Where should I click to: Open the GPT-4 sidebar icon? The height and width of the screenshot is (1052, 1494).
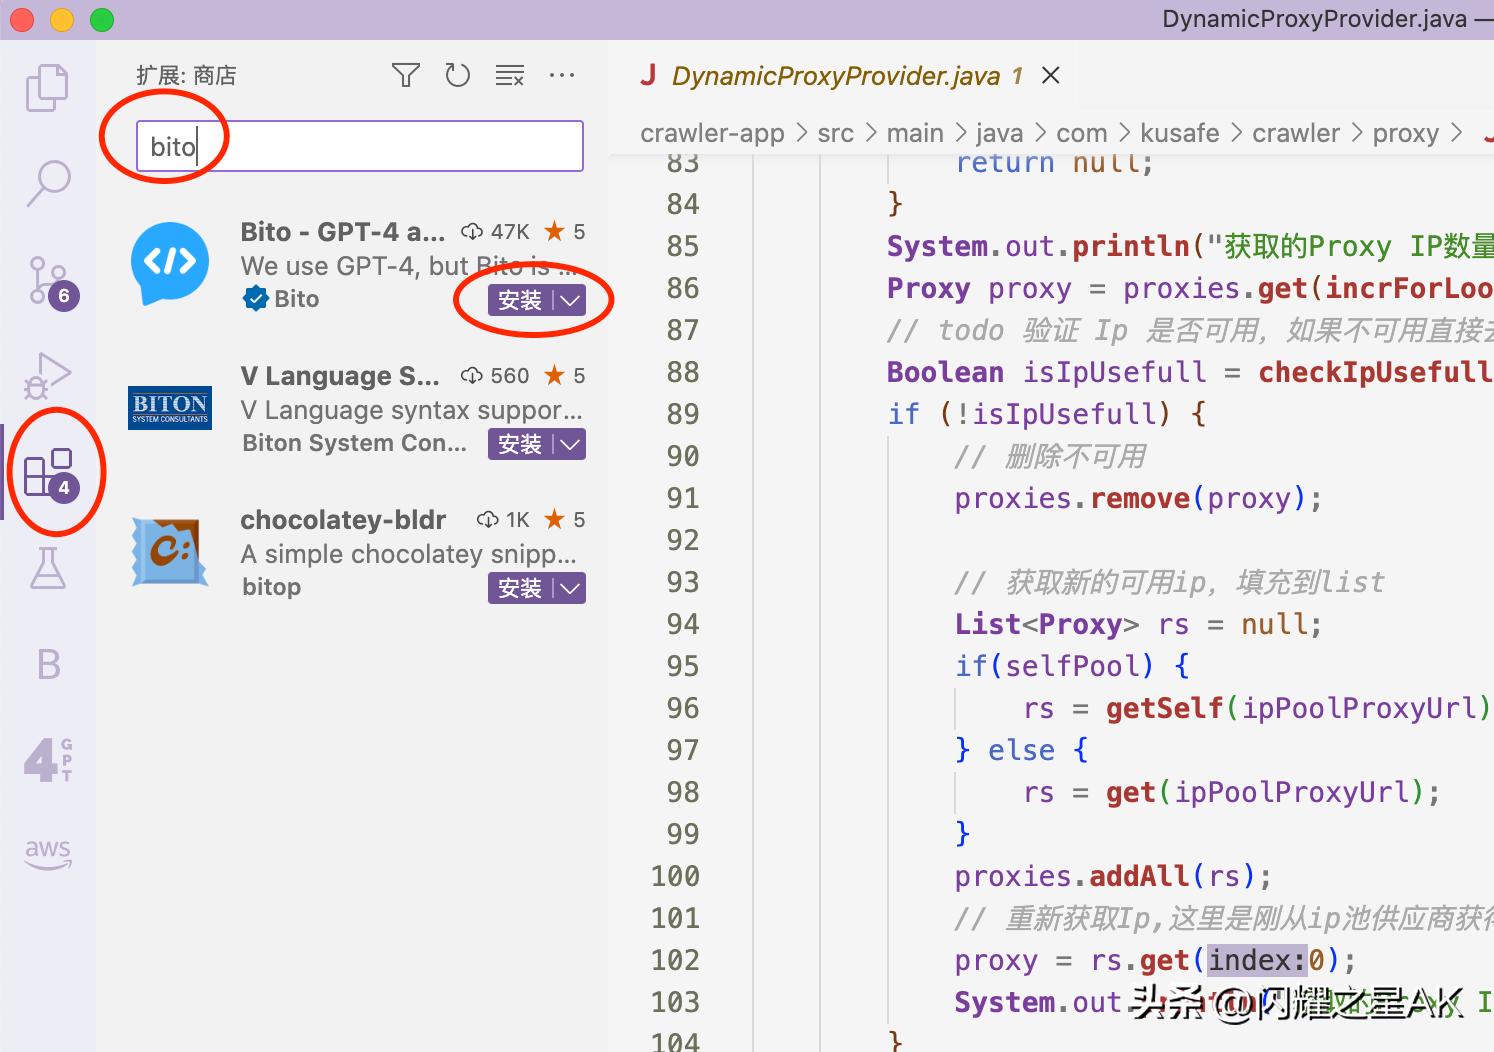click(47, 759)
